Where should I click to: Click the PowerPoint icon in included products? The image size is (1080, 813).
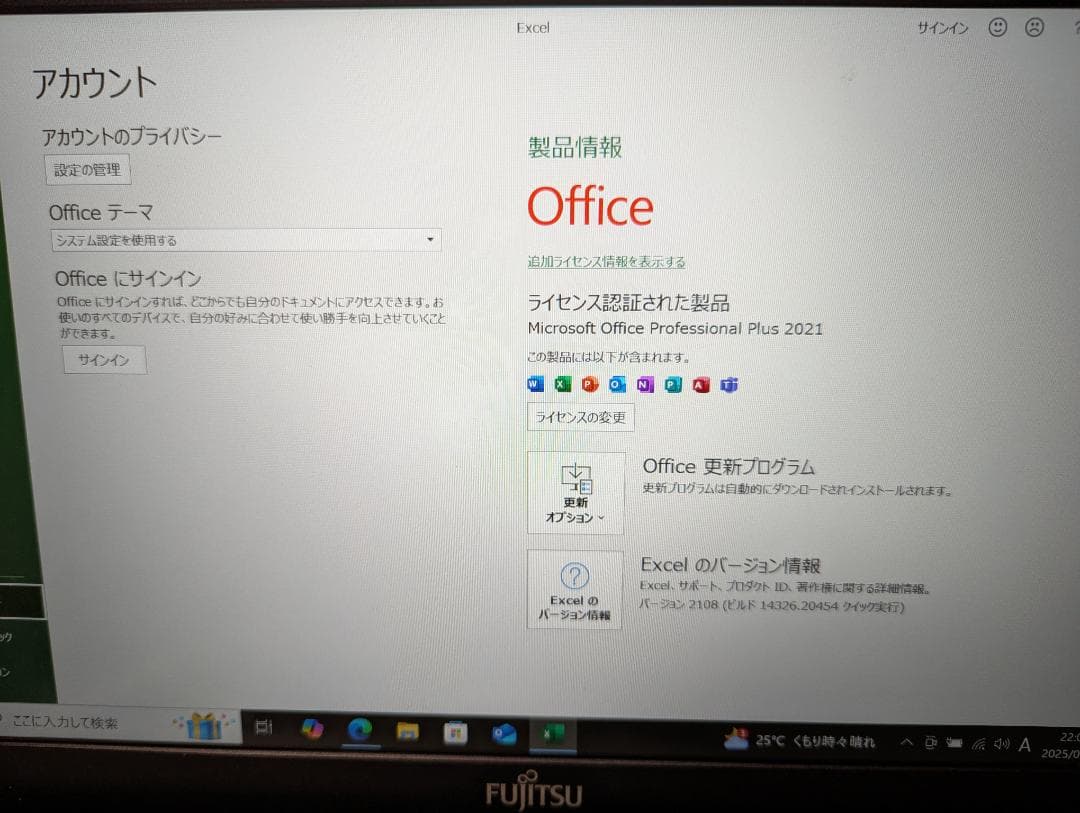pos(590,384)
